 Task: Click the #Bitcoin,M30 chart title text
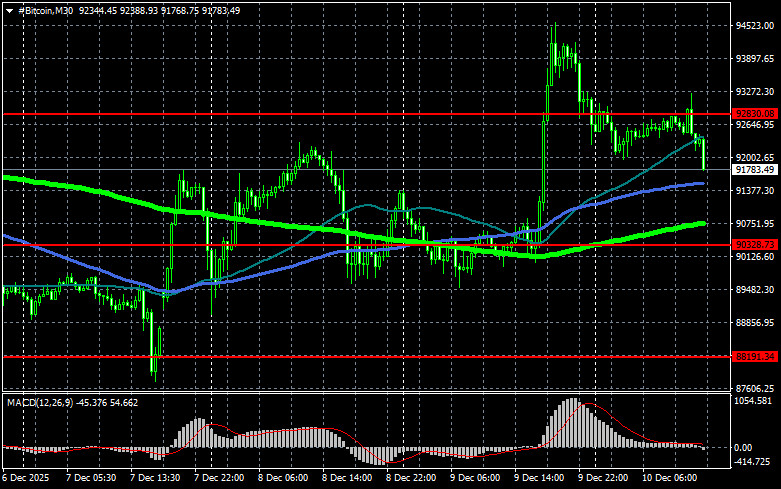click(x=45, y=10)
